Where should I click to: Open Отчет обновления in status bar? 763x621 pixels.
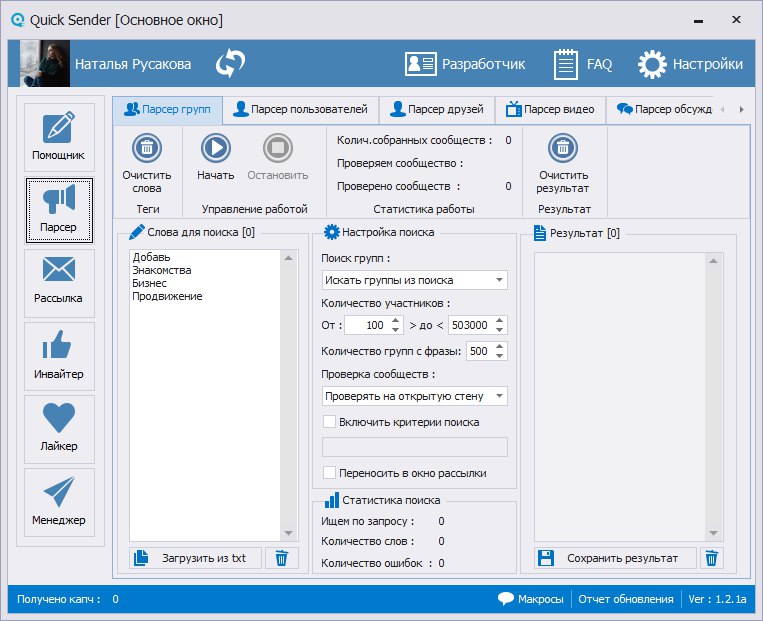point(626,599)
